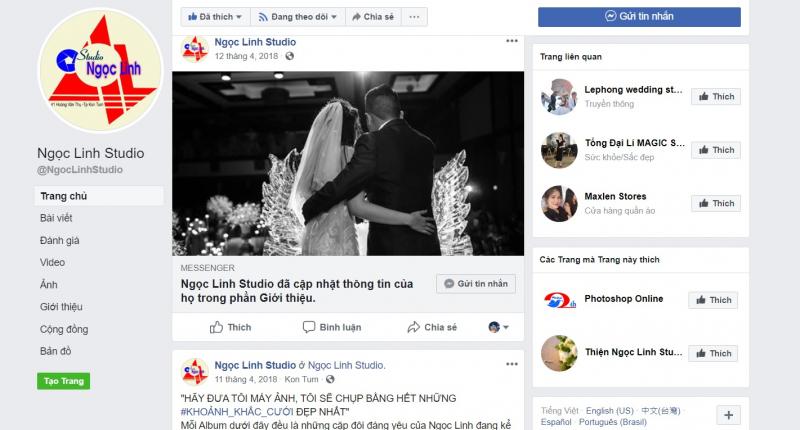Expand the Đang theo dõi dropdown
This screenshot has height=430, width=800.
point(298,17)
